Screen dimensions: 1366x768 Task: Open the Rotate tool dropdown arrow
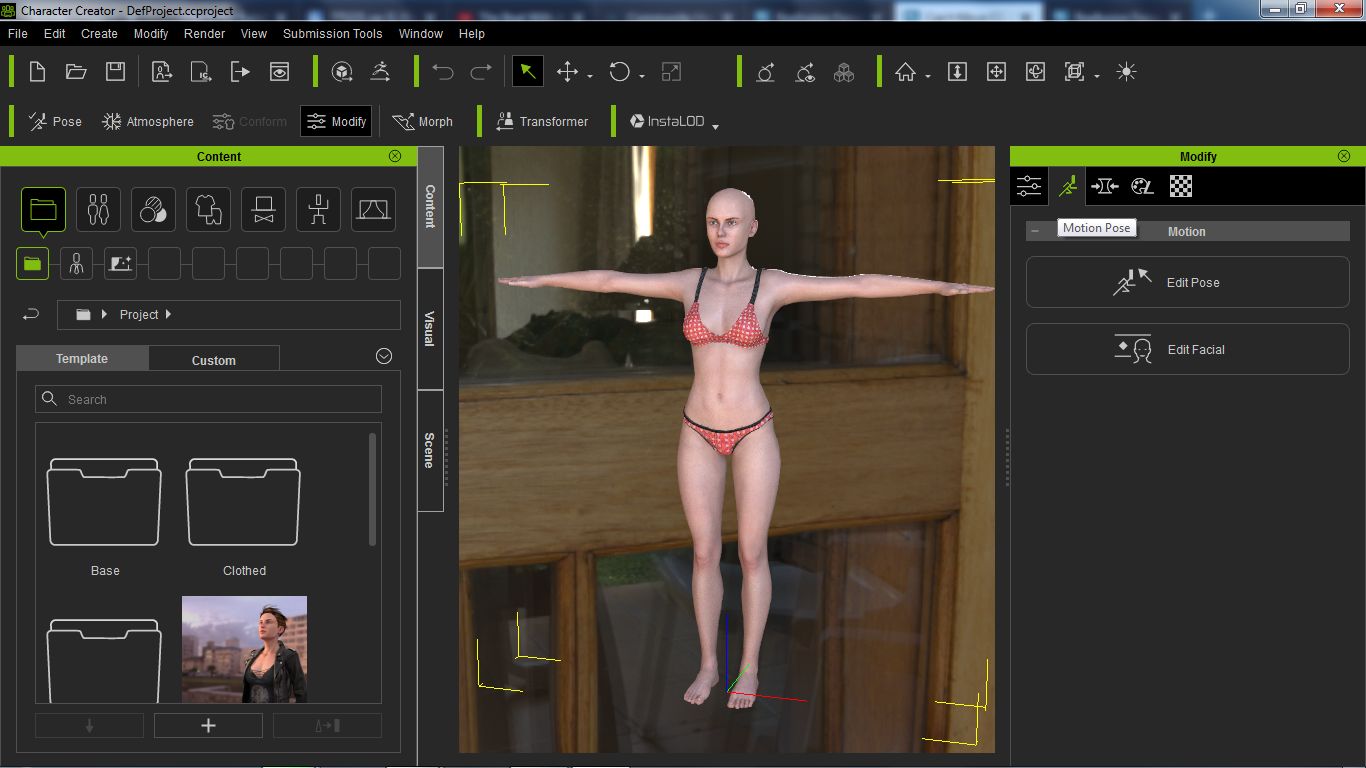(642, 76)
